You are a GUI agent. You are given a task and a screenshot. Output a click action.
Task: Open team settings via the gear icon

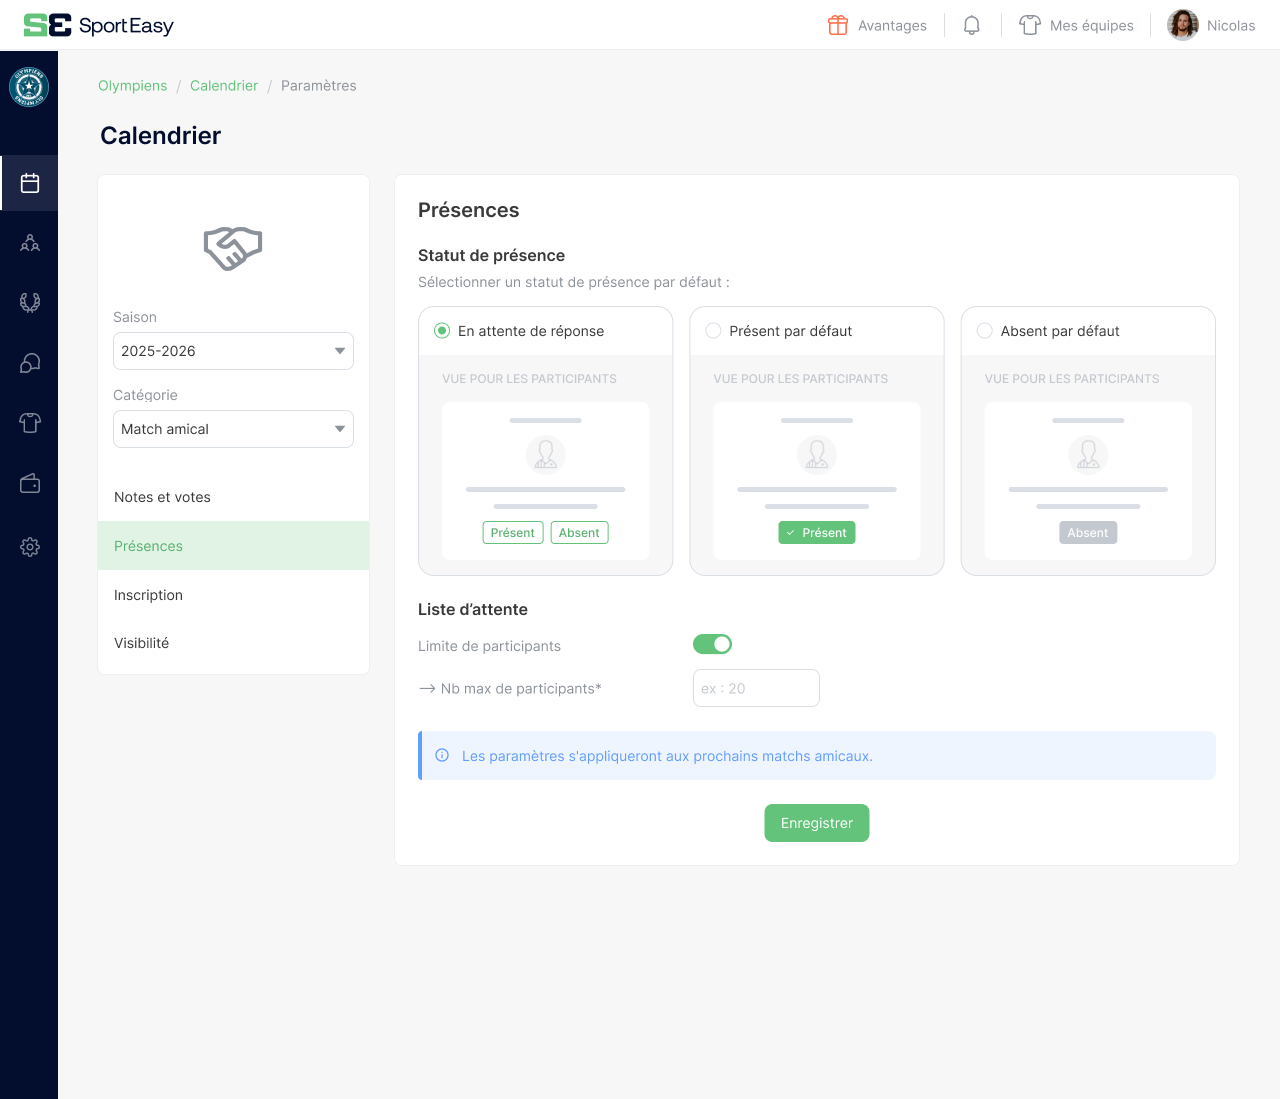pyautogui.click(x=29, y=547)
